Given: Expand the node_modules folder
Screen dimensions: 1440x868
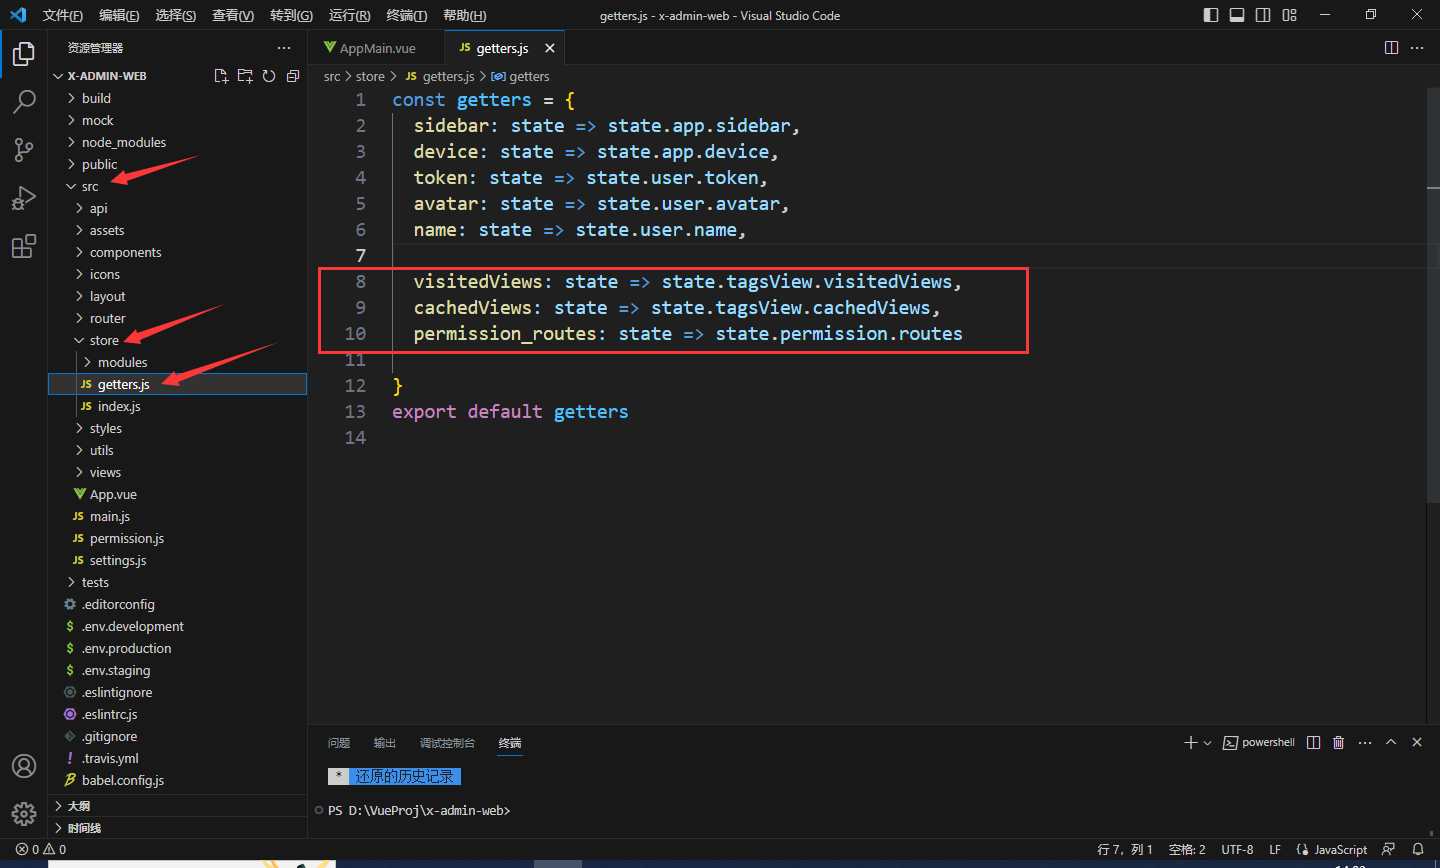Looking at the screenshot, I should point(178,142).
